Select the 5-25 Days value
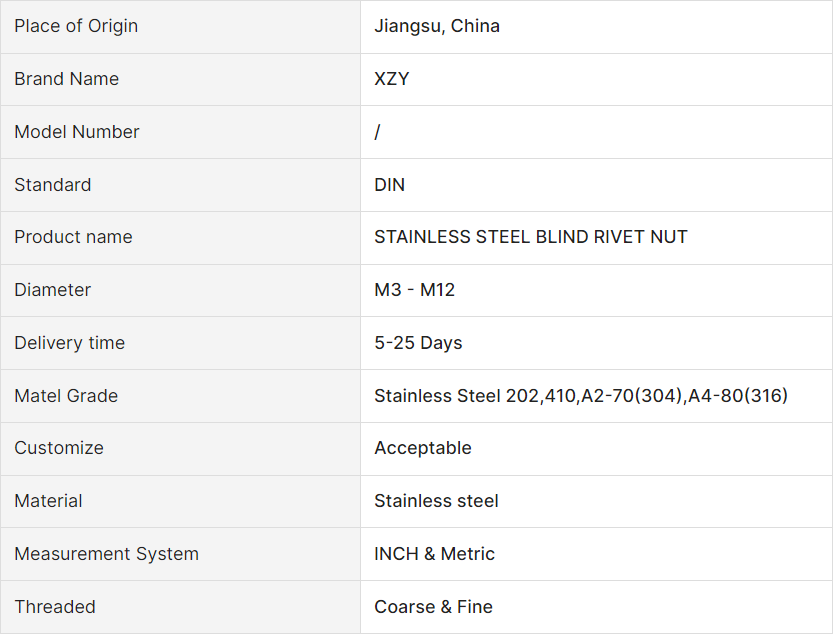 click(x=418, y=343)
